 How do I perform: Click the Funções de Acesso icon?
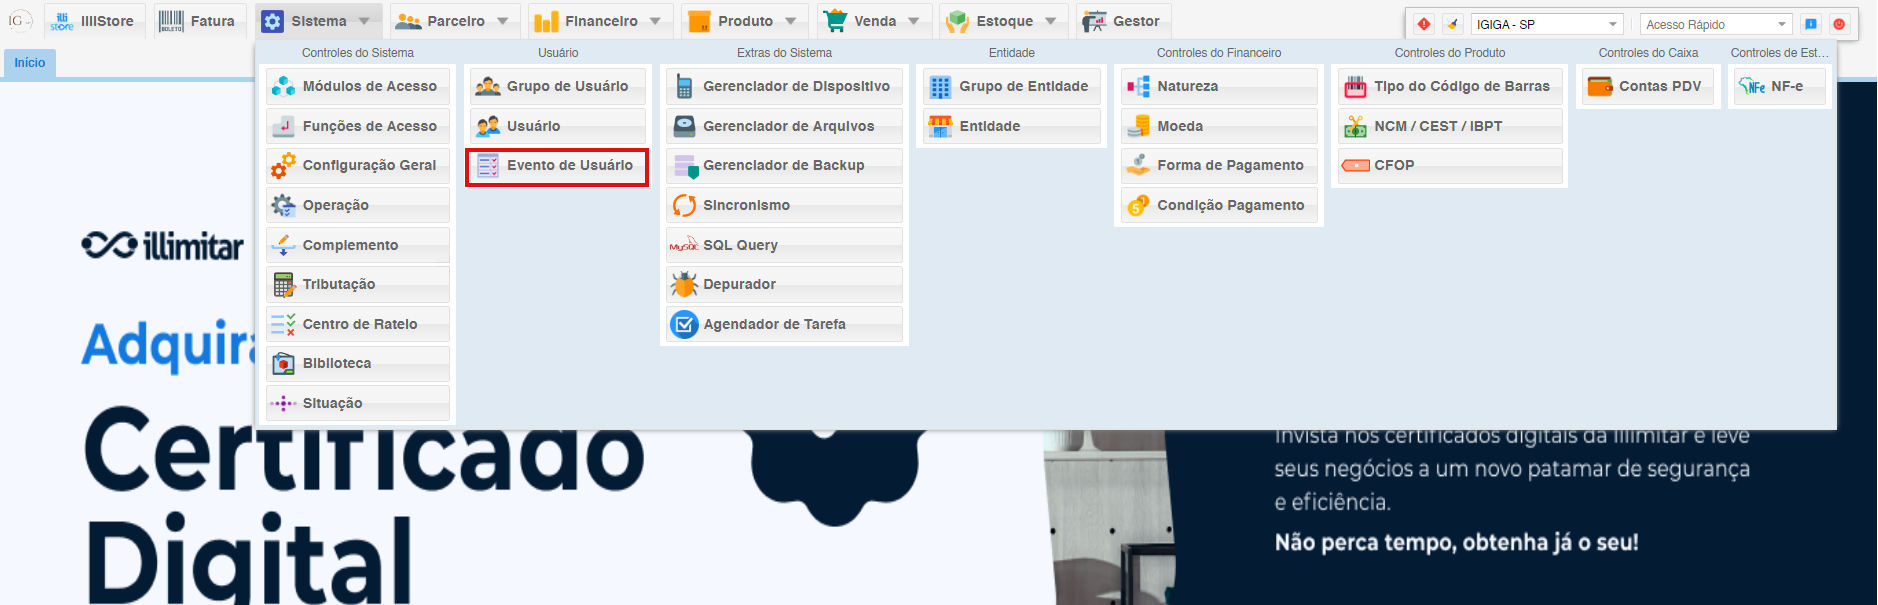pyautogui.click(x=284, y=126)
